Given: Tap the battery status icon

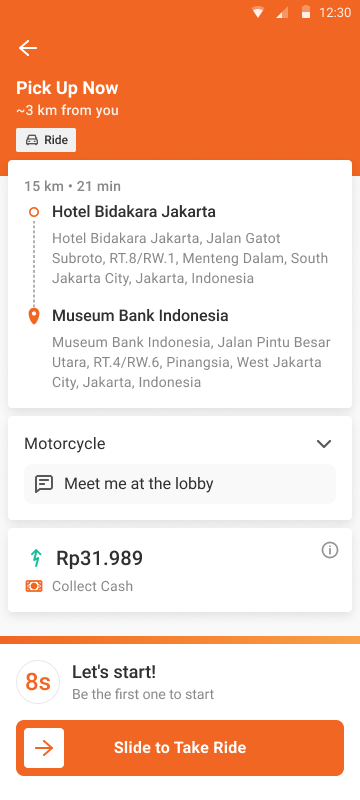Looking at the screenshot, I should [x=306, y=12].
